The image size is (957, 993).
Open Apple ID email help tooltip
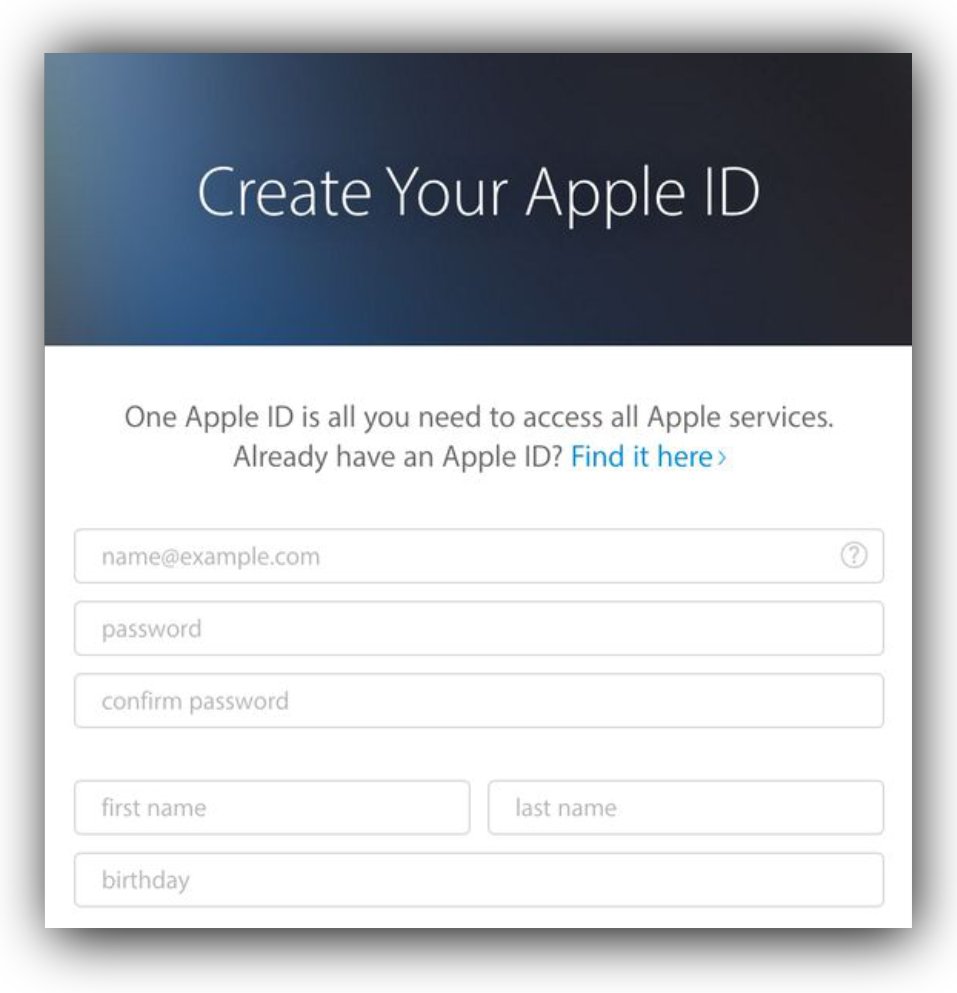pos(853,555)
